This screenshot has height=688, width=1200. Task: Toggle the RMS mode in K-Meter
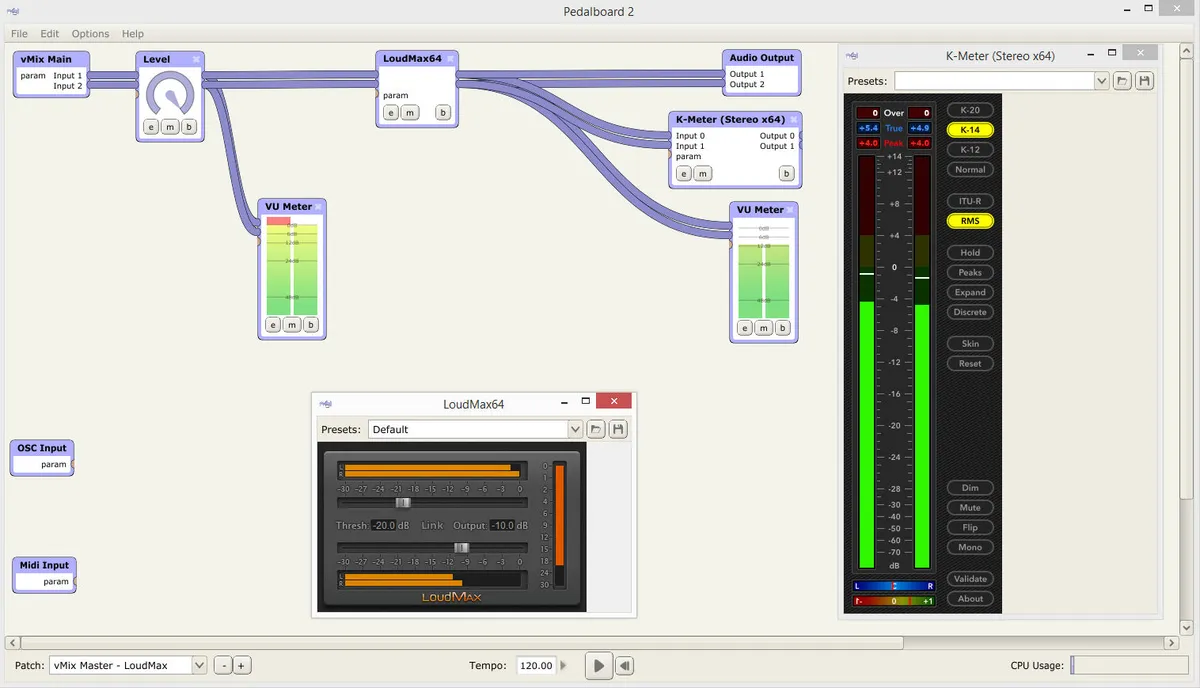[x=969, y=221]
